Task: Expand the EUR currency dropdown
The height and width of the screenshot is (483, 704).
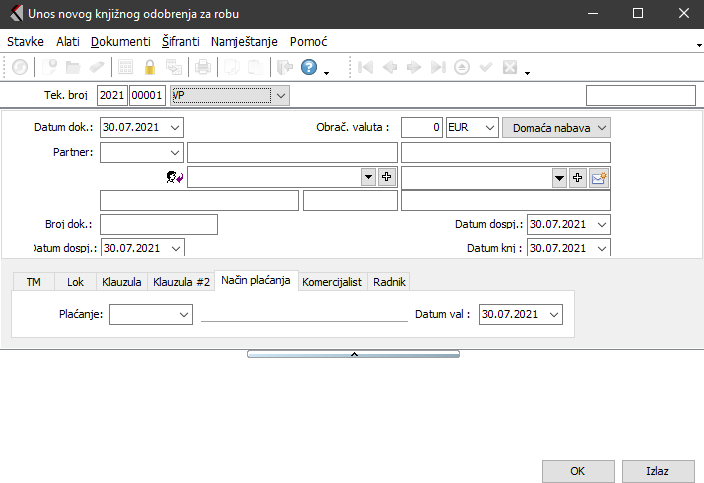Action: (488, 128)
